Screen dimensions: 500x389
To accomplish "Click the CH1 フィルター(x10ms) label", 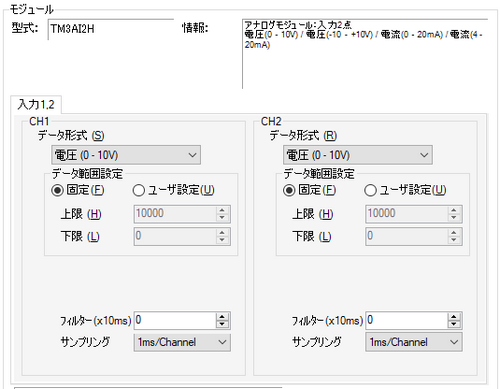I will 96,321.
